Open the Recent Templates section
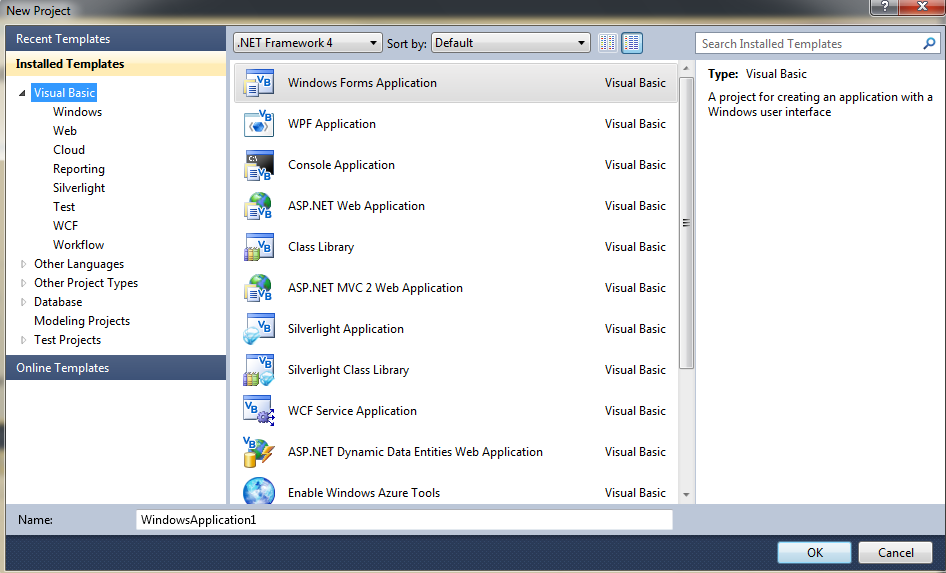This screenshot has height=573, width=946. pyautogui.click(x=116, y=39)
